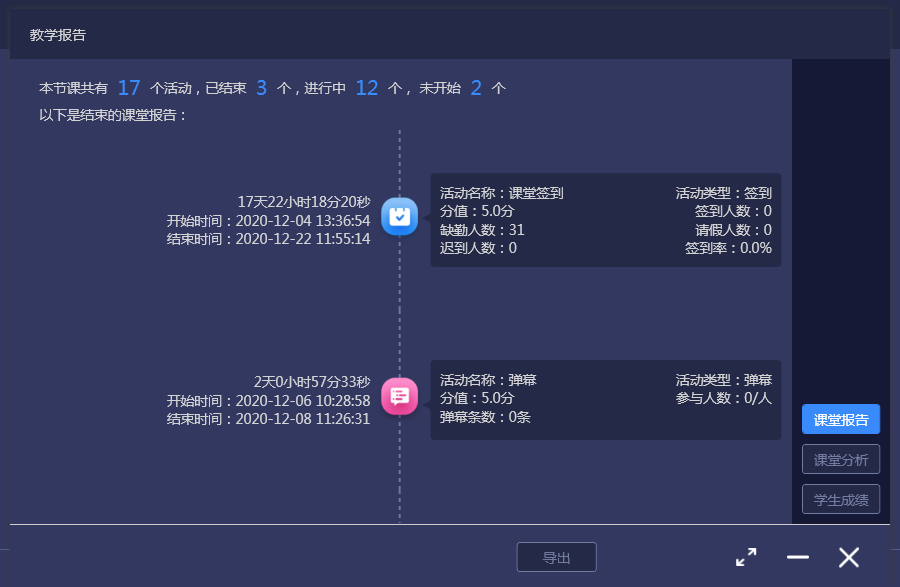
Task: Click the blue classroom sign-in timeline icon
Action: pos(399,216)
